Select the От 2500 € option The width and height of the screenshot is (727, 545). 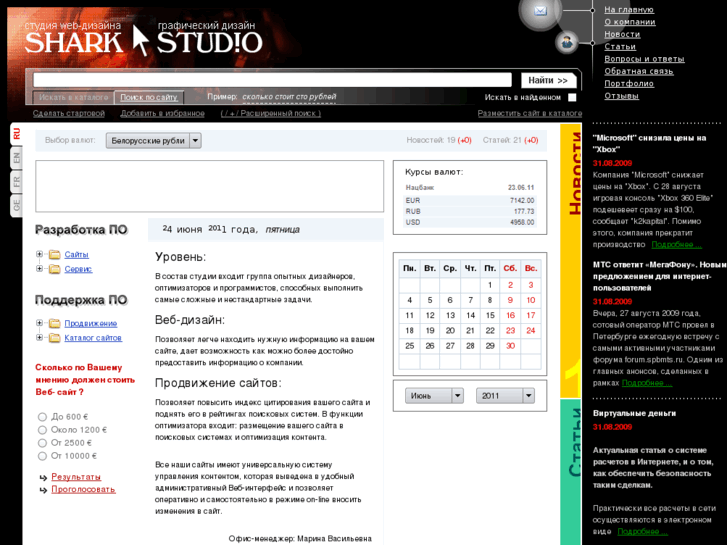42,443
